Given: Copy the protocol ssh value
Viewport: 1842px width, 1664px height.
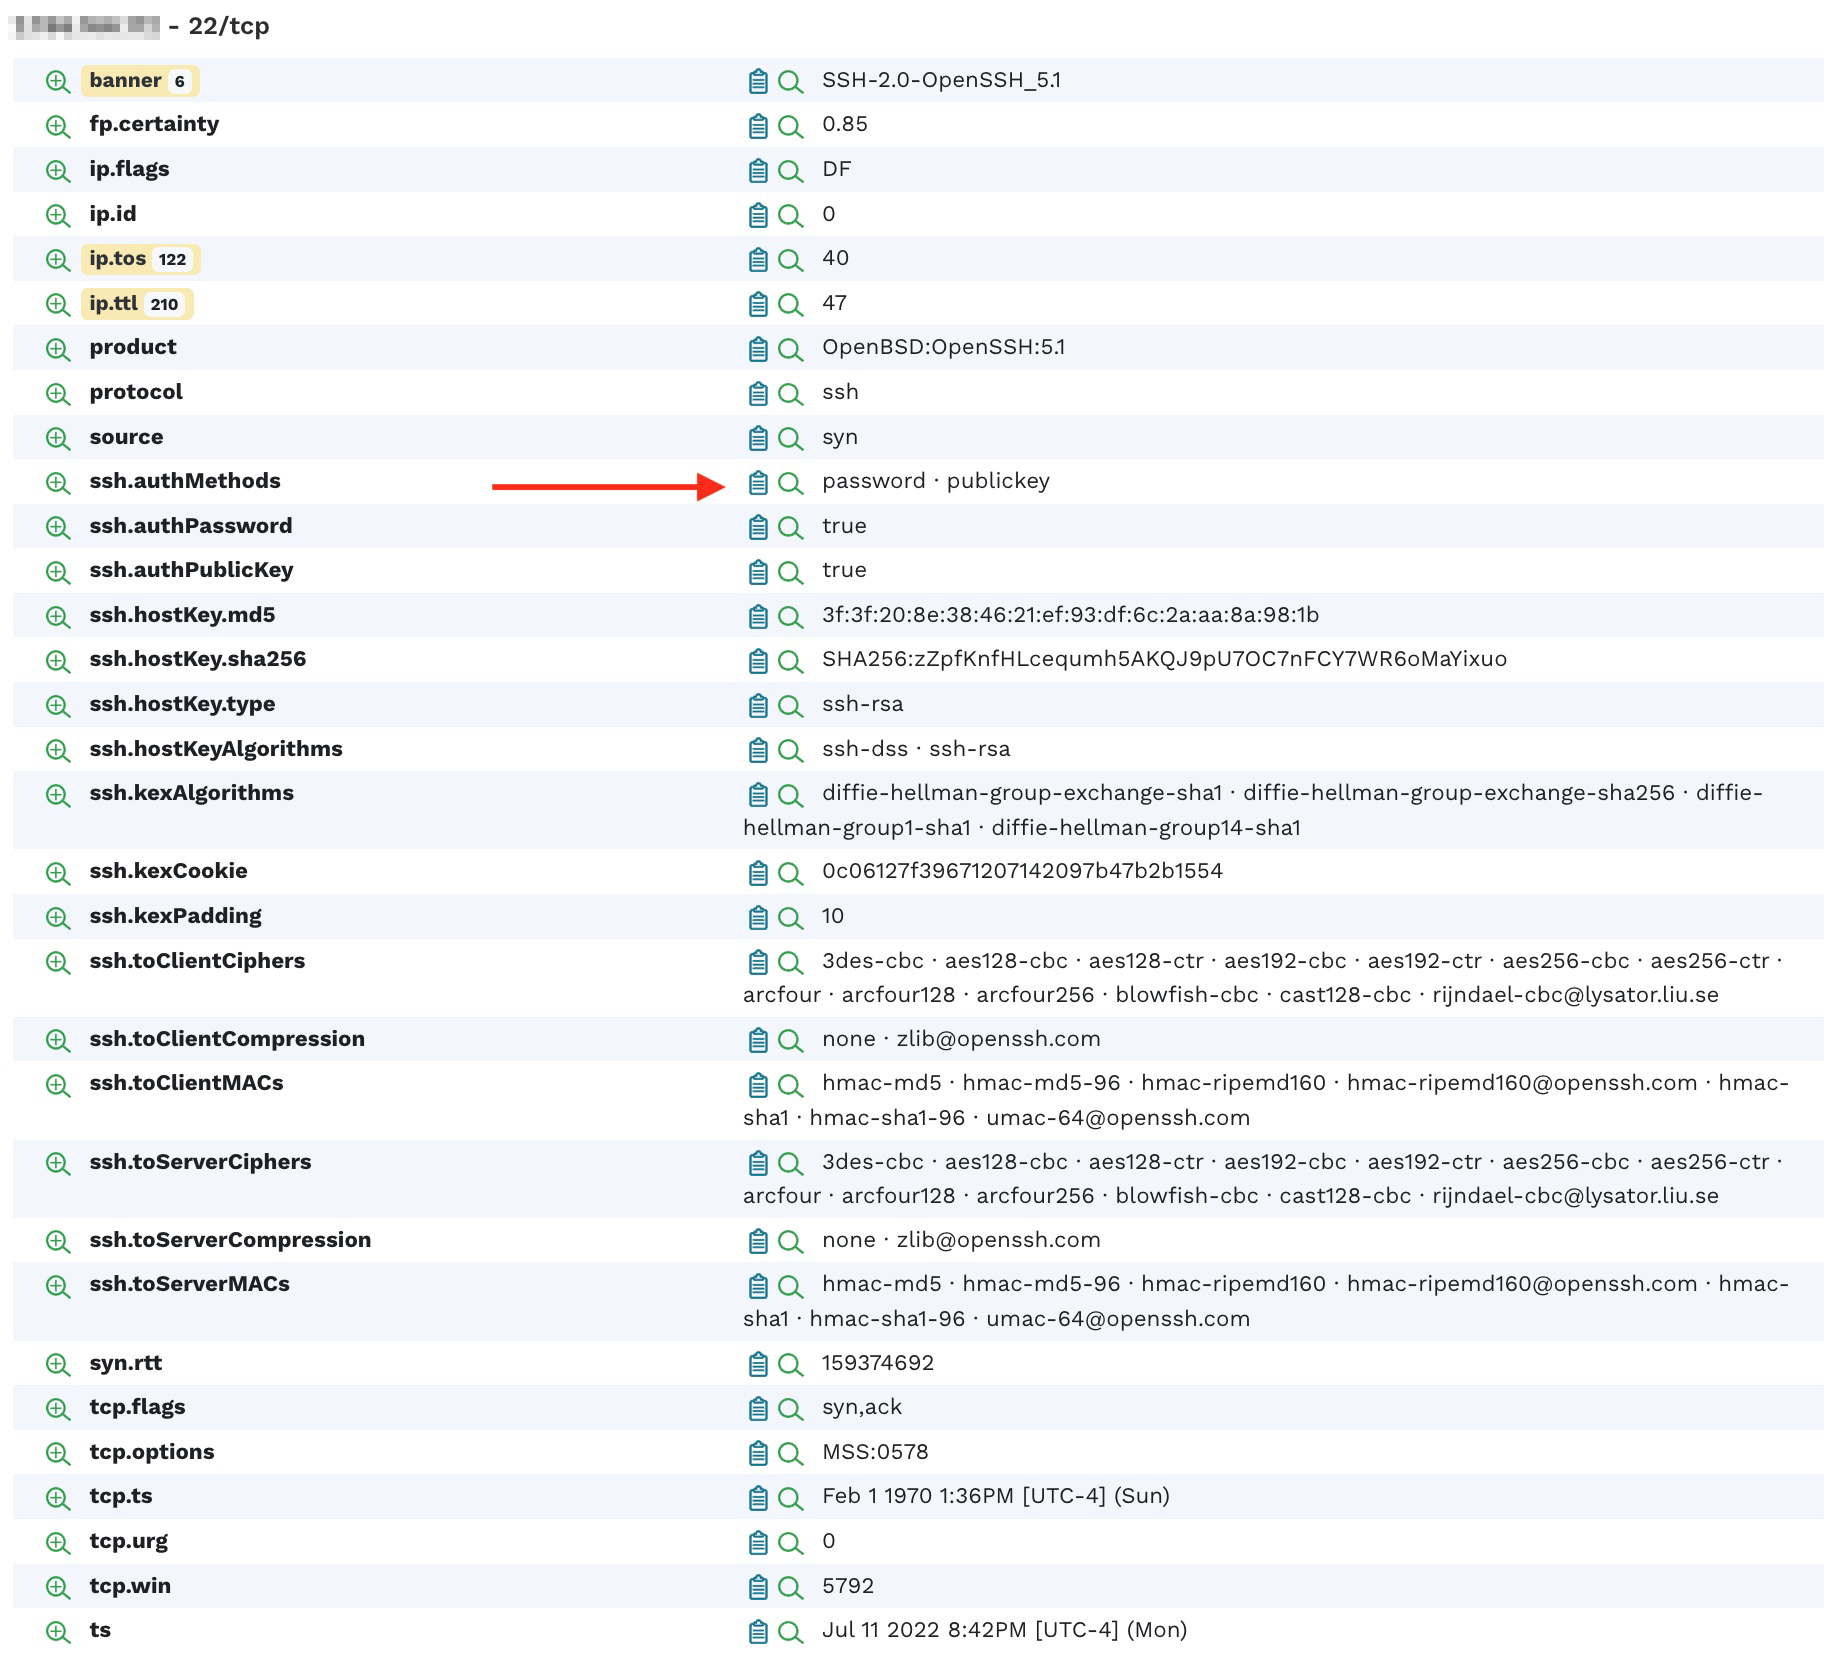Looking at the screenshot, I should coord(758,393).
